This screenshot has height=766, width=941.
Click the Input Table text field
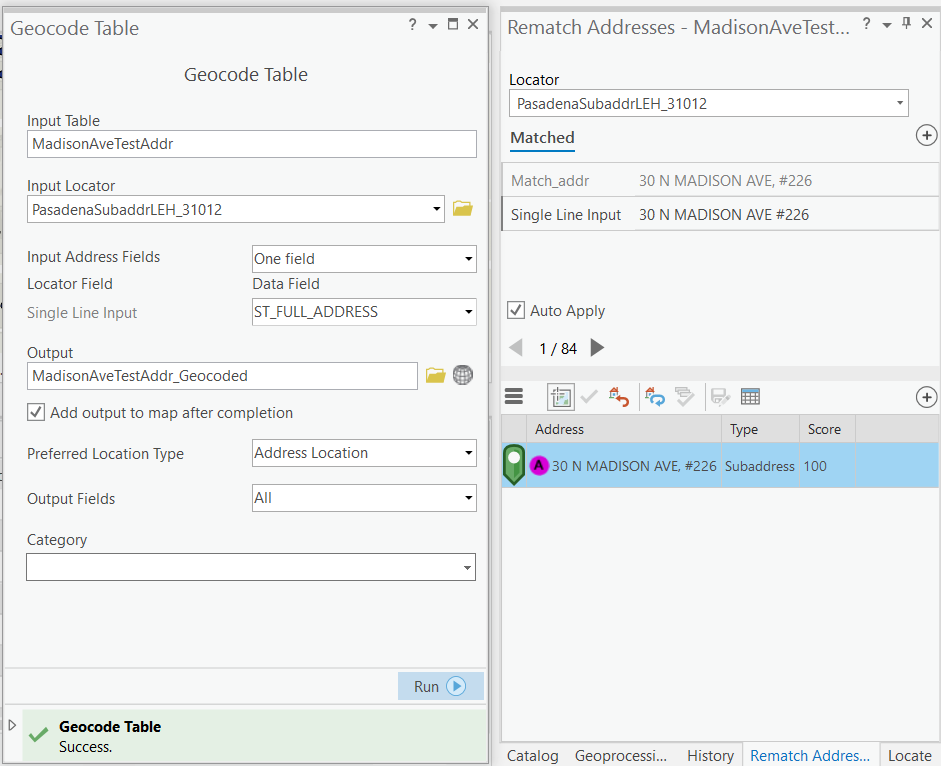pos(252,144)
